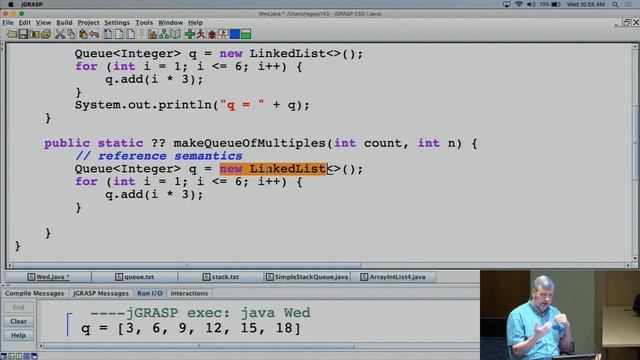Show the Compile Messages tab
Screen dimensions: 640x360
35,293
